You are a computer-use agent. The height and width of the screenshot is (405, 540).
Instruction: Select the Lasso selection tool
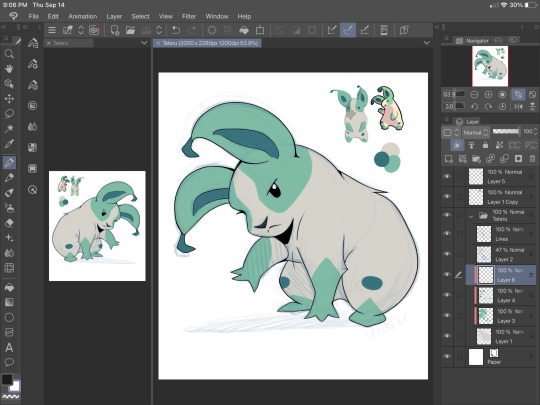tap(9, 114)
